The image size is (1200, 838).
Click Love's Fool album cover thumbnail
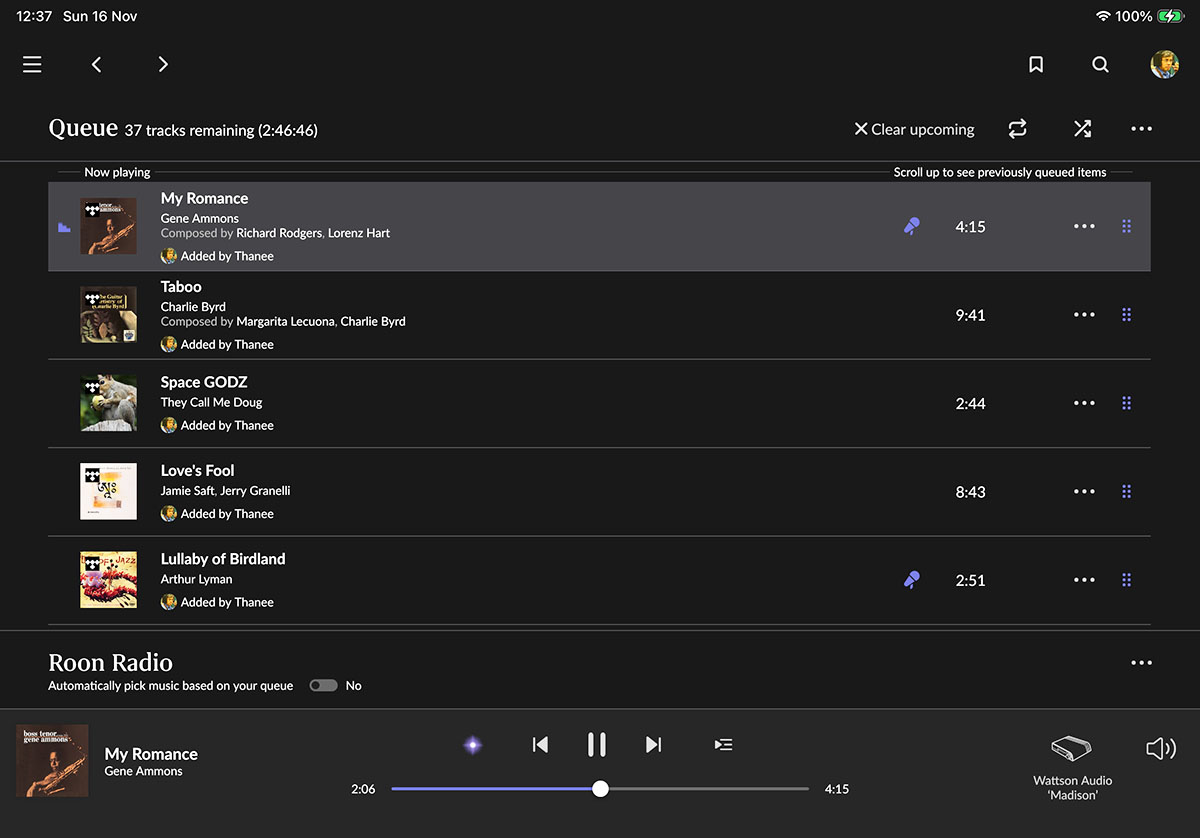pos(108,491)
